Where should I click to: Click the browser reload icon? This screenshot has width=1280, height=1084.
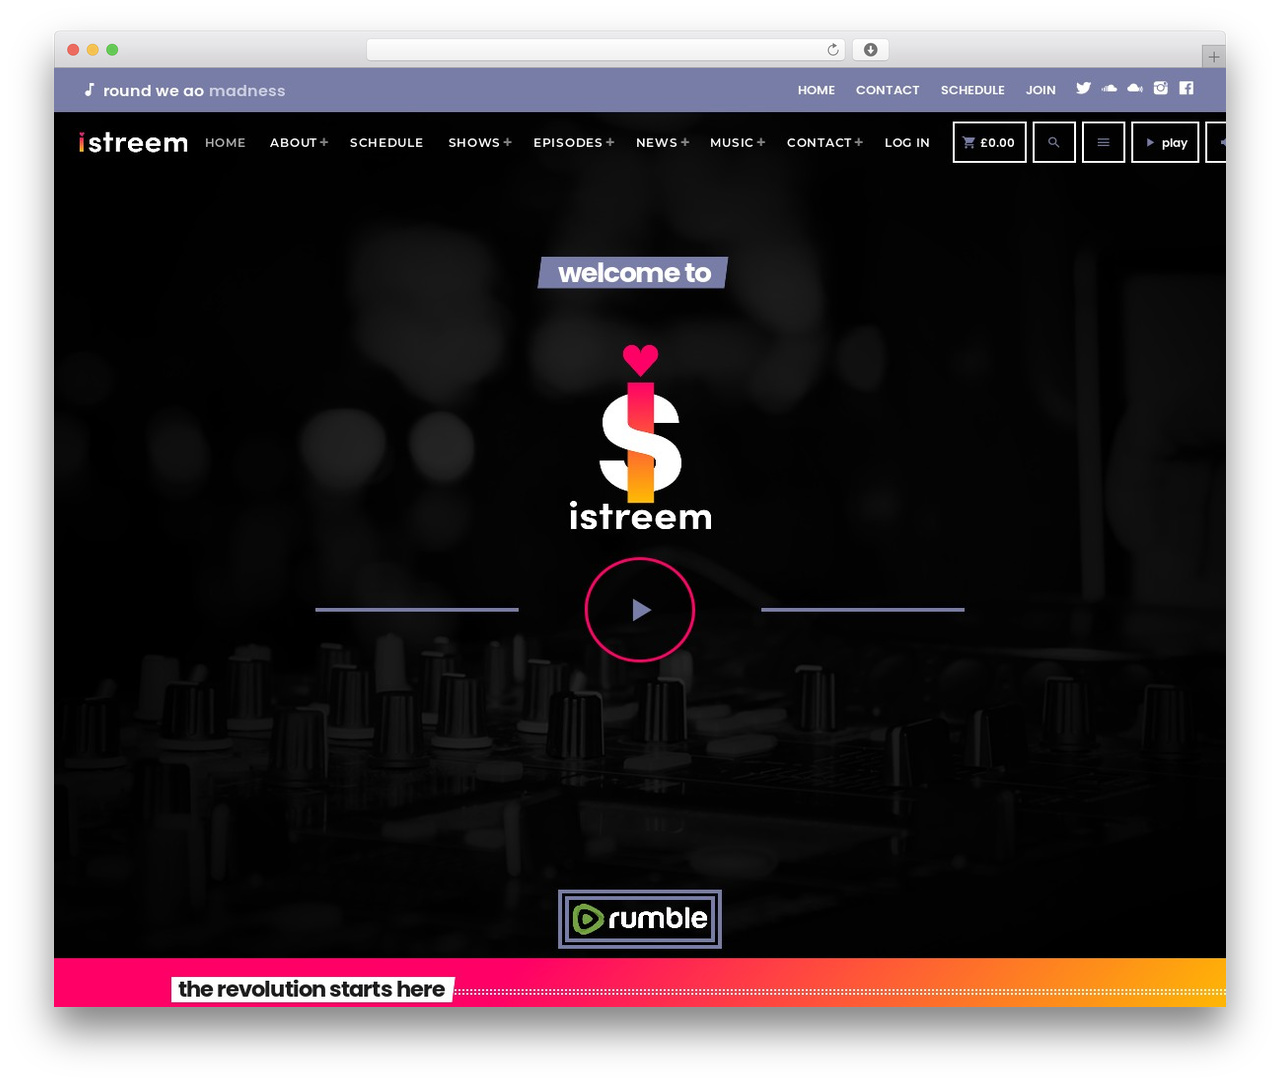[x=833, y=49]
